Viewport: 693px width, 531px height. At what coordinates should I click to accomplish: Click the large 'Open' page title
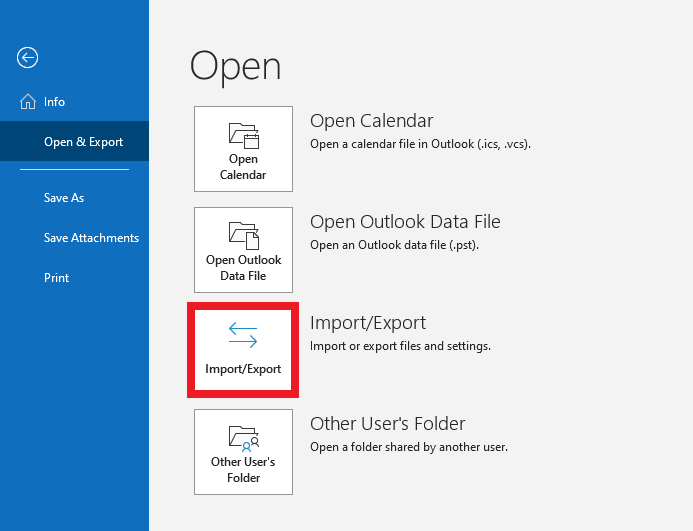pyautogui.click(x=236, y=67)
